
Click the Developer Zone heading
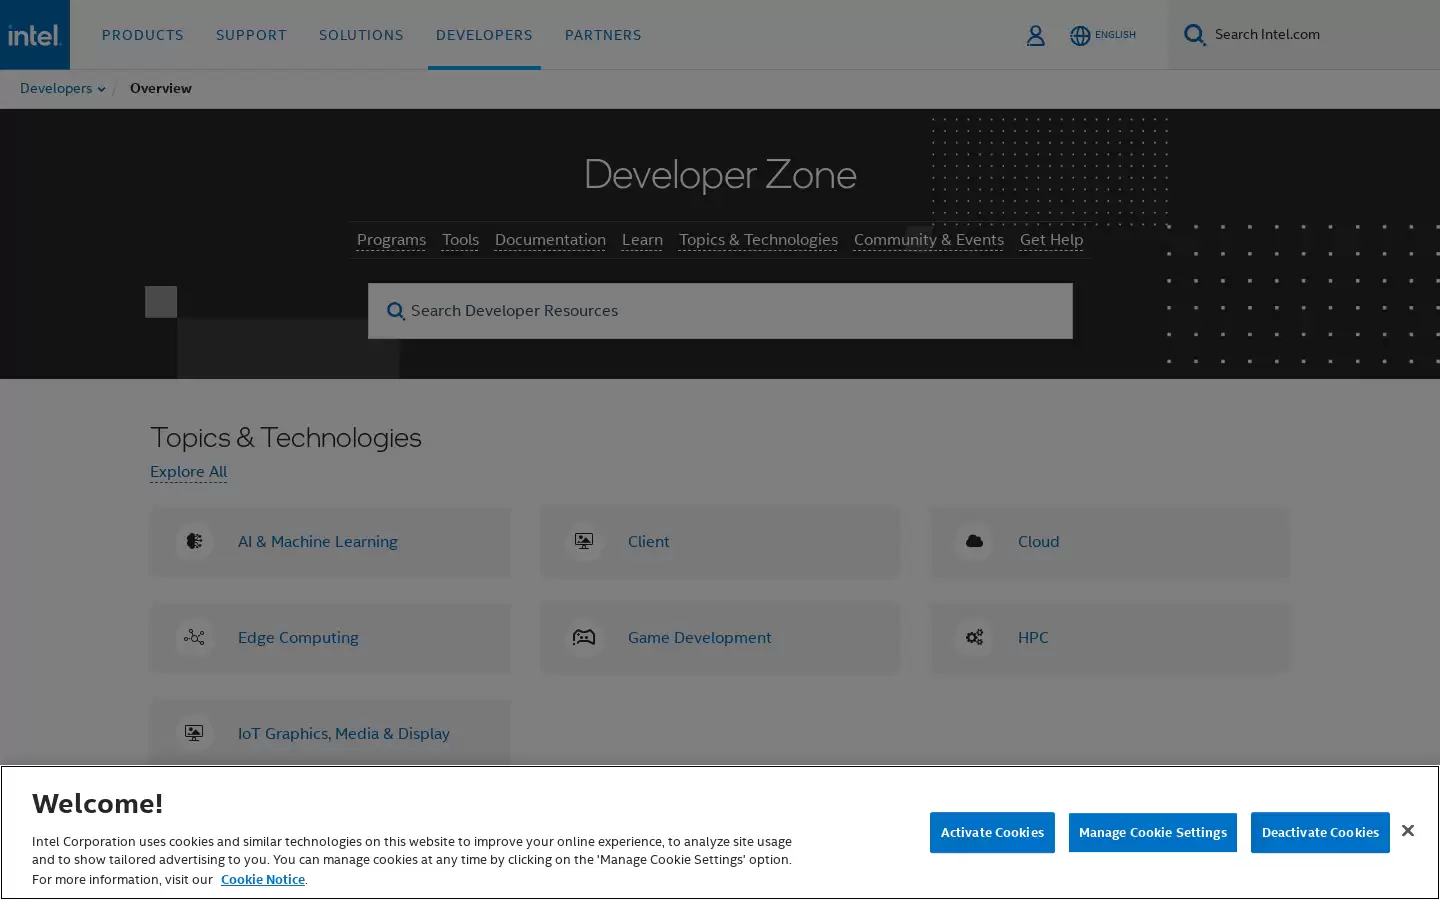pyautogui.click(x=720, y=175)
